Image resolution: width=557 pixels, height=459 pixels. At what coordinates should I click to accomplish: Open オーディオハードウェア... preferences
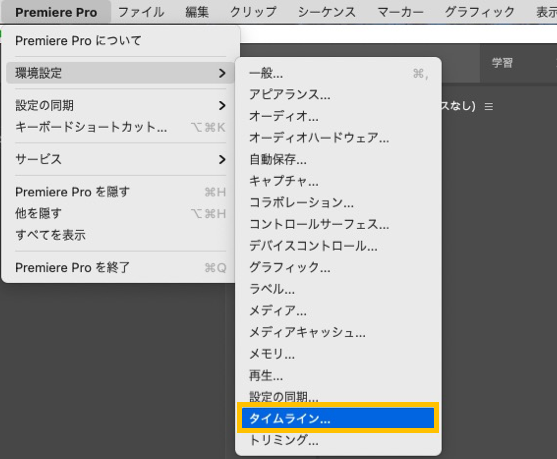pyautogui.click(x=338, y=137)
